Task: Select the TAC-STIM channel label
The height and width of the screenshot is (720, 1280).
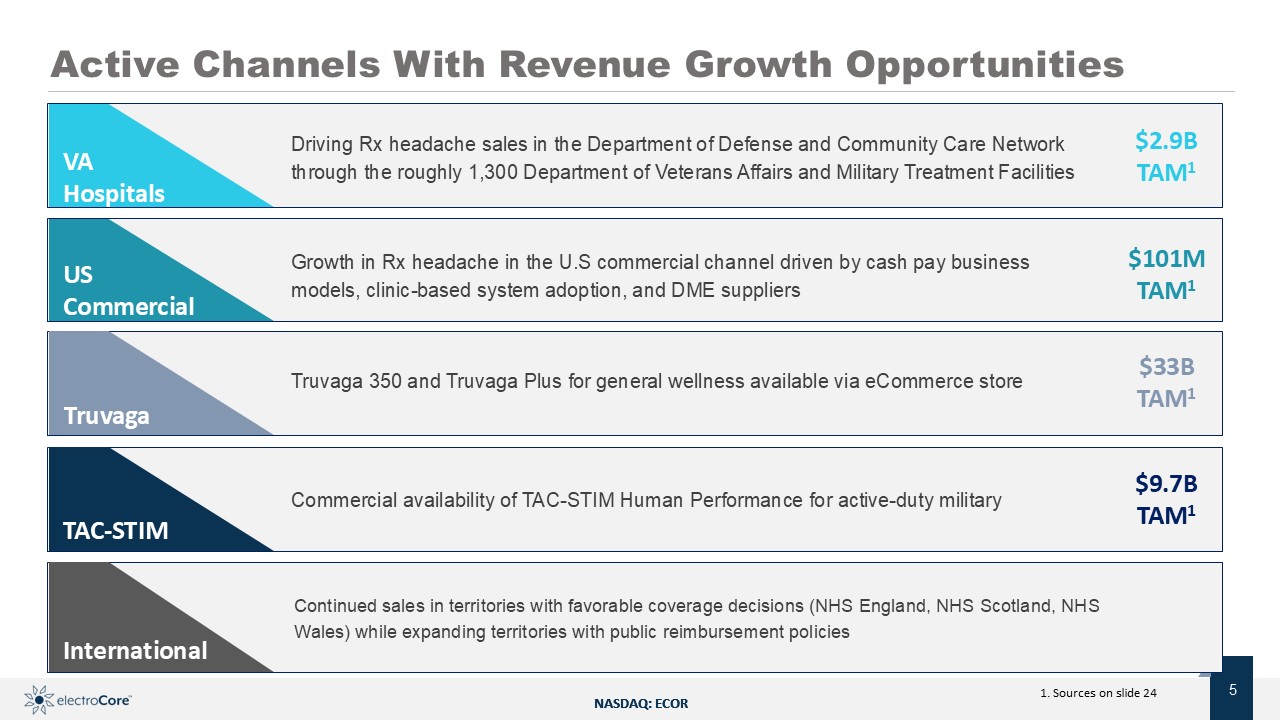Action: point(115,530)
